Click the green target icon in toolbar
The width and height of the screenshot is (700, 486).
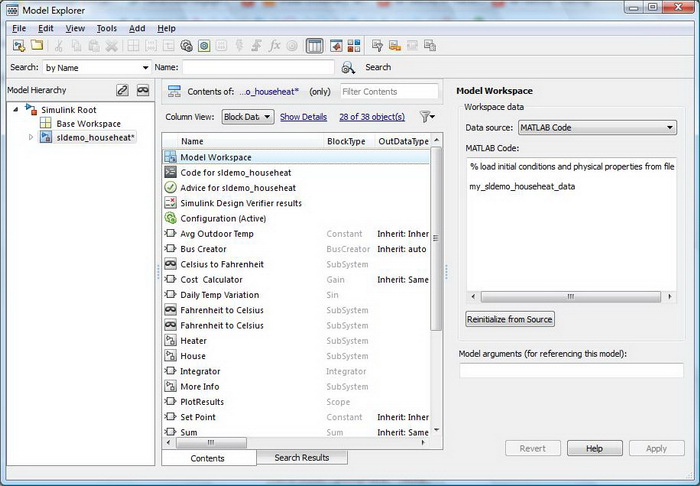coord(204,46)
